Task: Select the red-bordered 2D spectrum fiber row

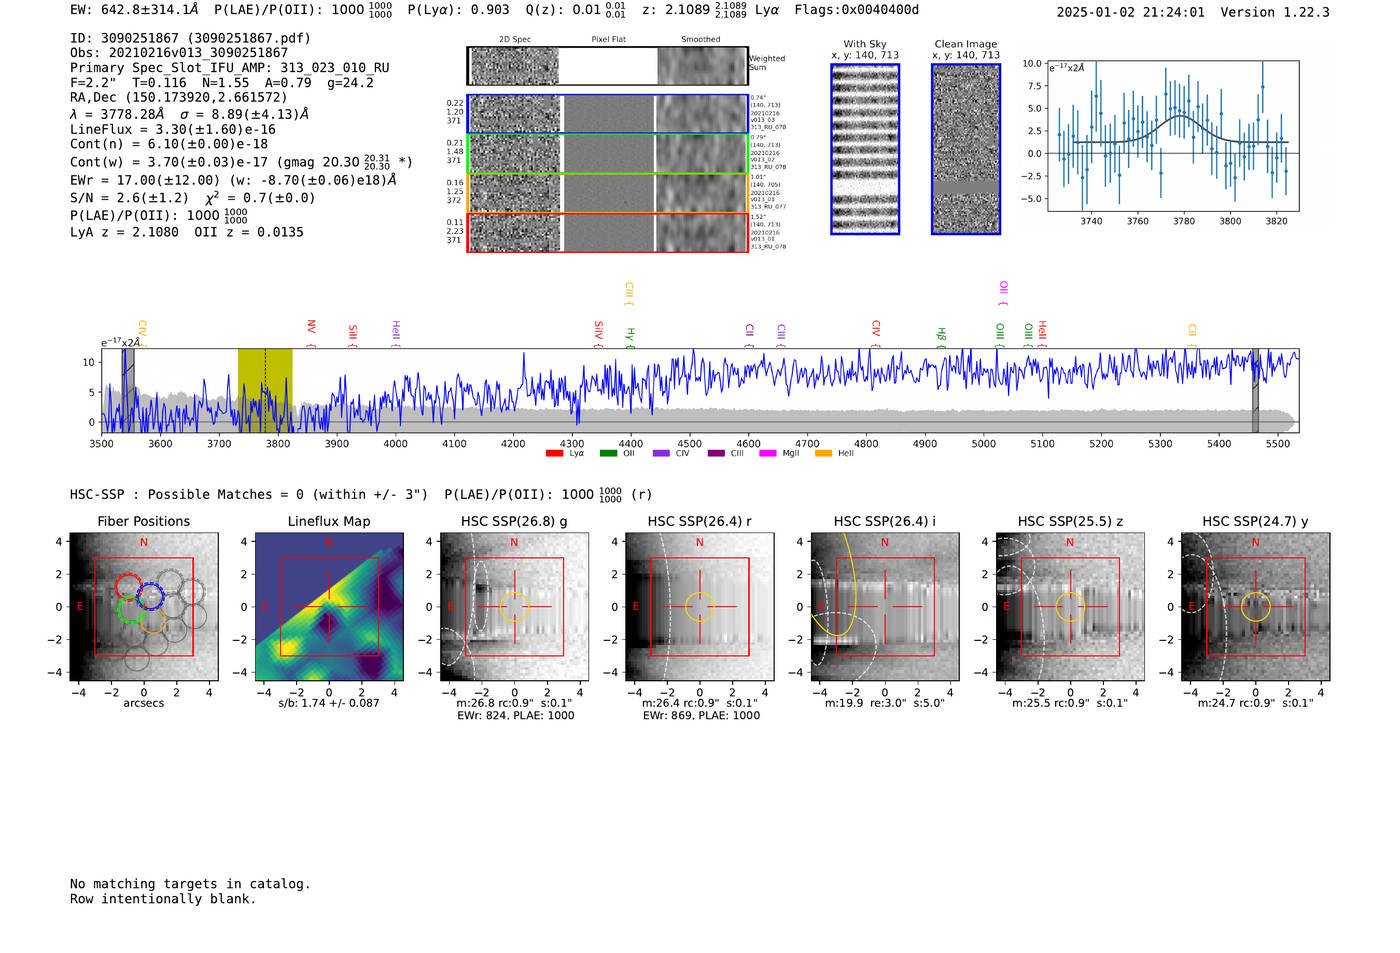Action: click(x=608, y=232)
